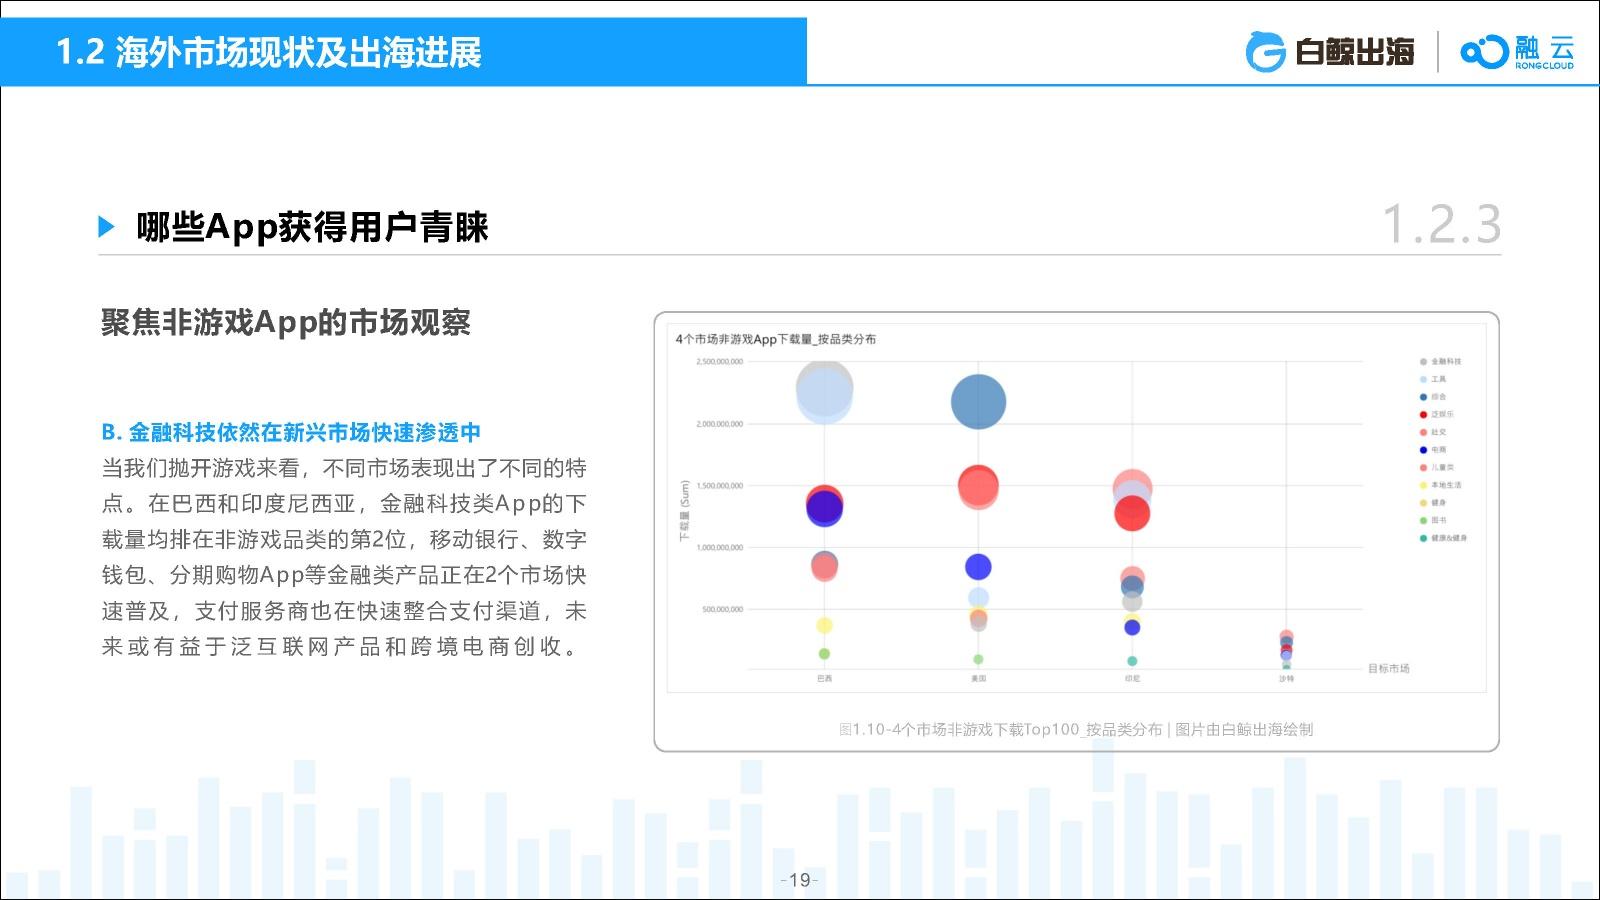Click the 1,000,000,000 y-axis value
This screenshot has width=1600, height=900.
pyautogui.click(x=720, y=548)
